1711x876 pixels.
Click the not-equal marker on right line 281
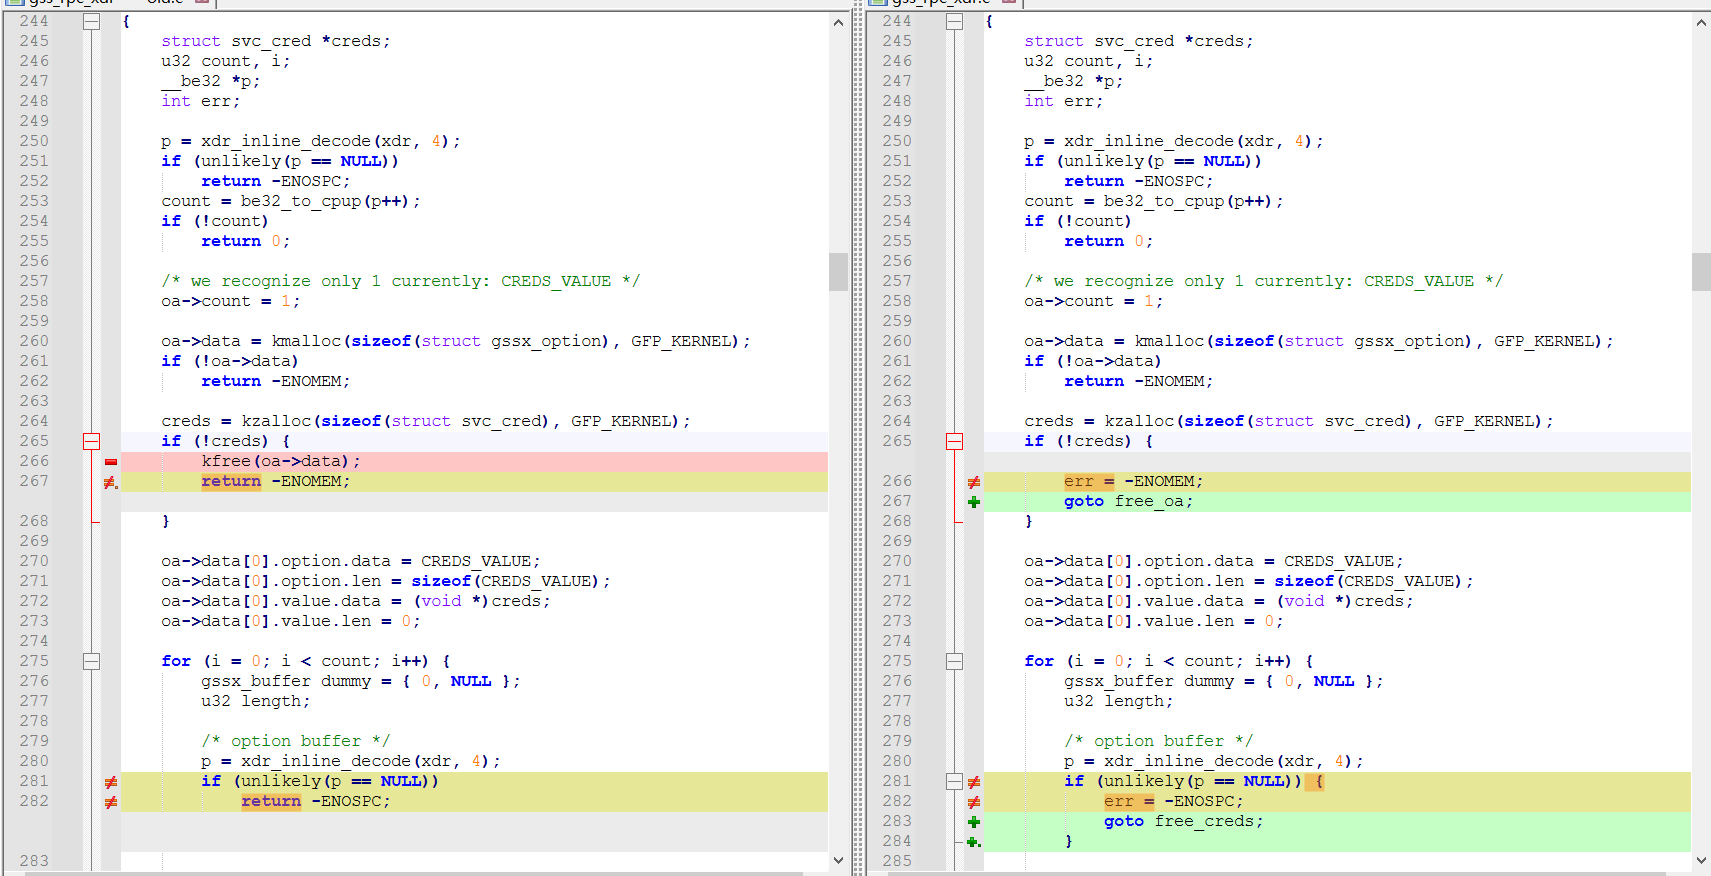click(974, 782)
